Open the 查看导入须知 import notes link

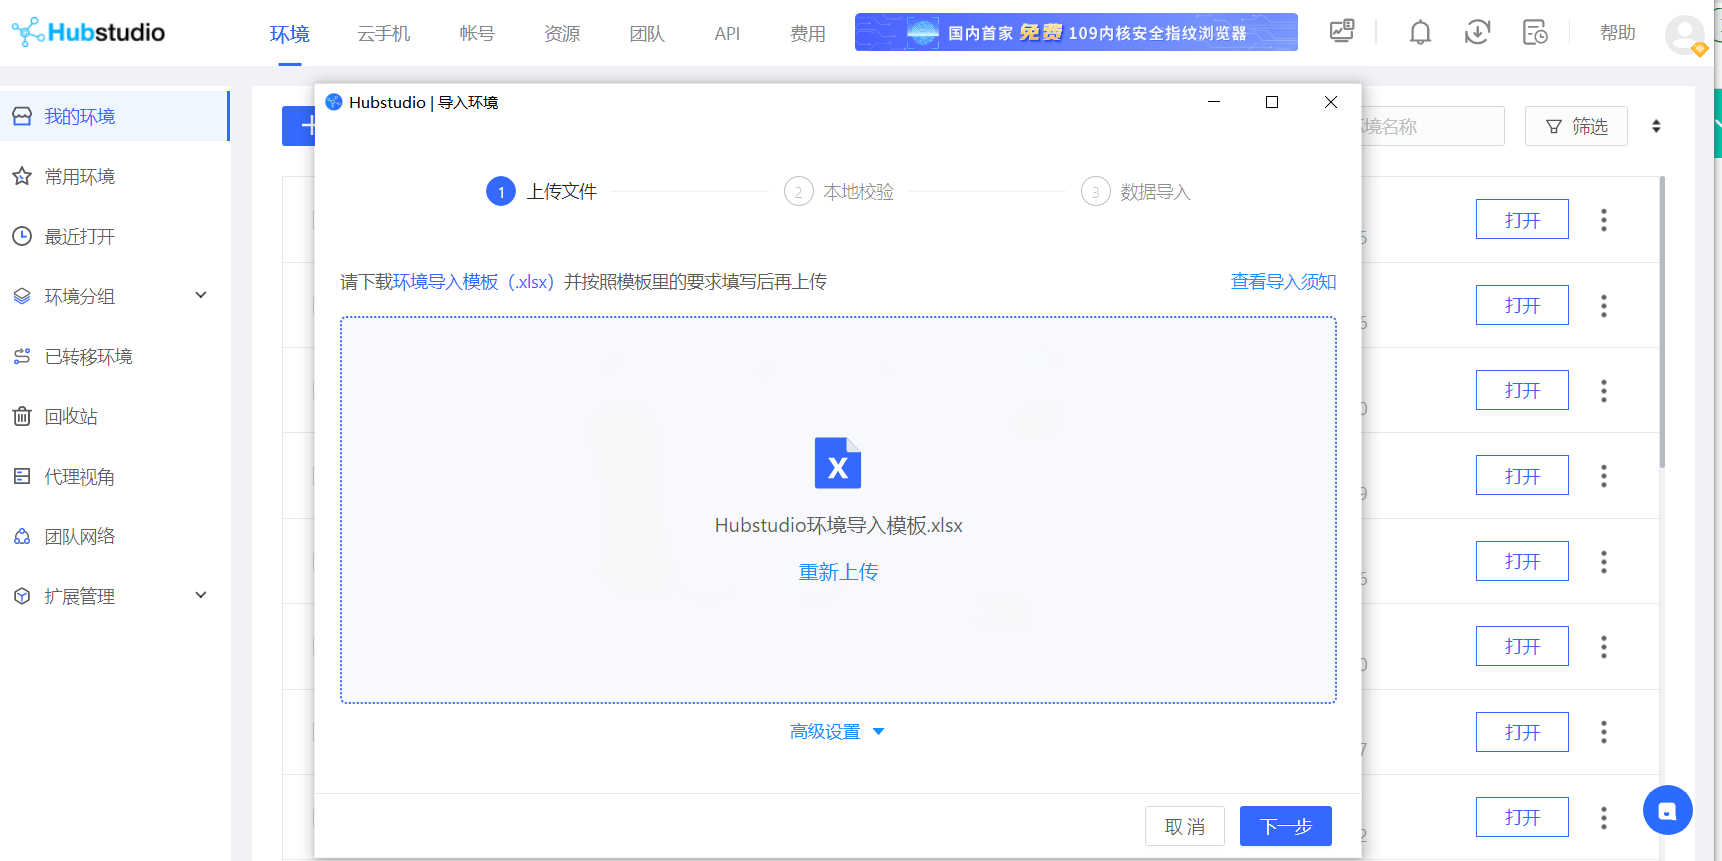[1282, 282]
